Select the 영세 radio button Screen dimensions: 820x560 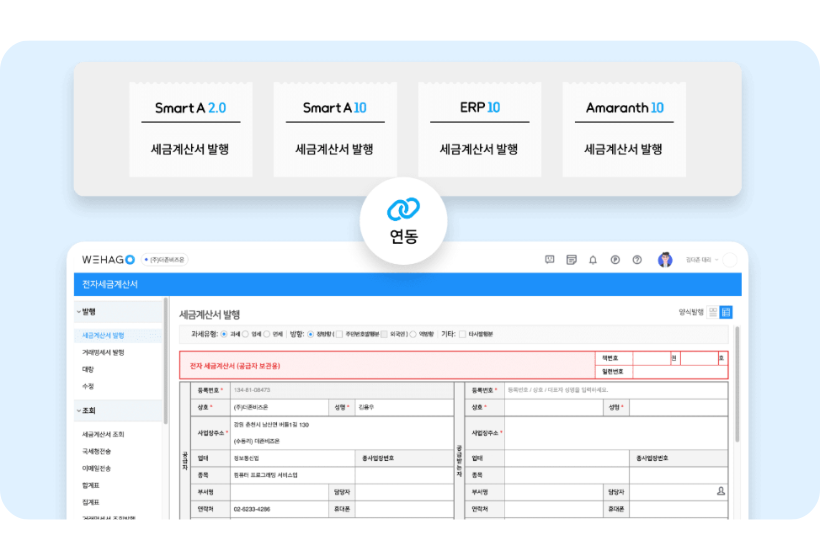(x=245, y=334)
